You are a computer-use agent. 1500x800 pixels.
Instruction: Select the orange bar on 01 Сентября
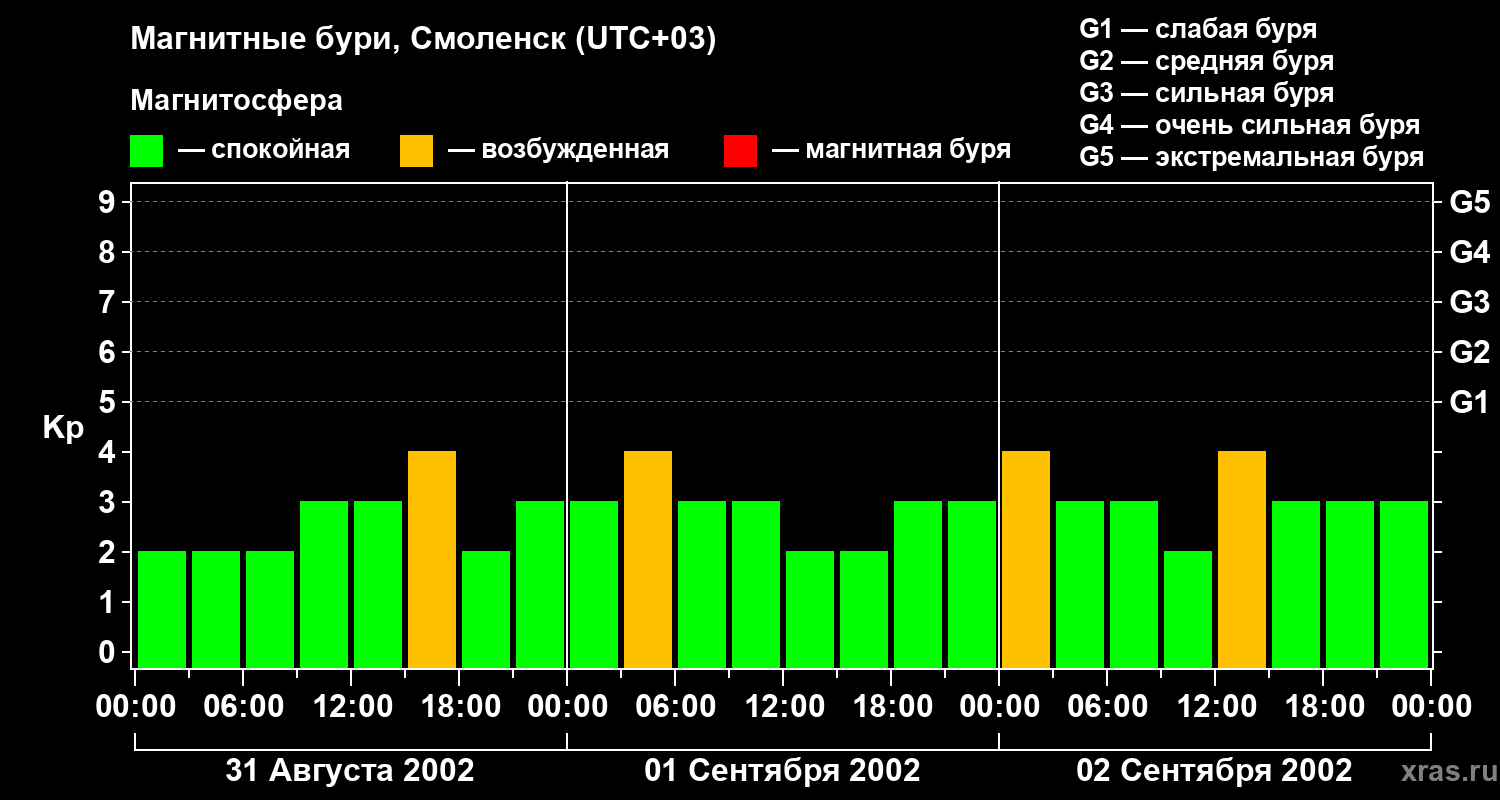tap(648, 559)
